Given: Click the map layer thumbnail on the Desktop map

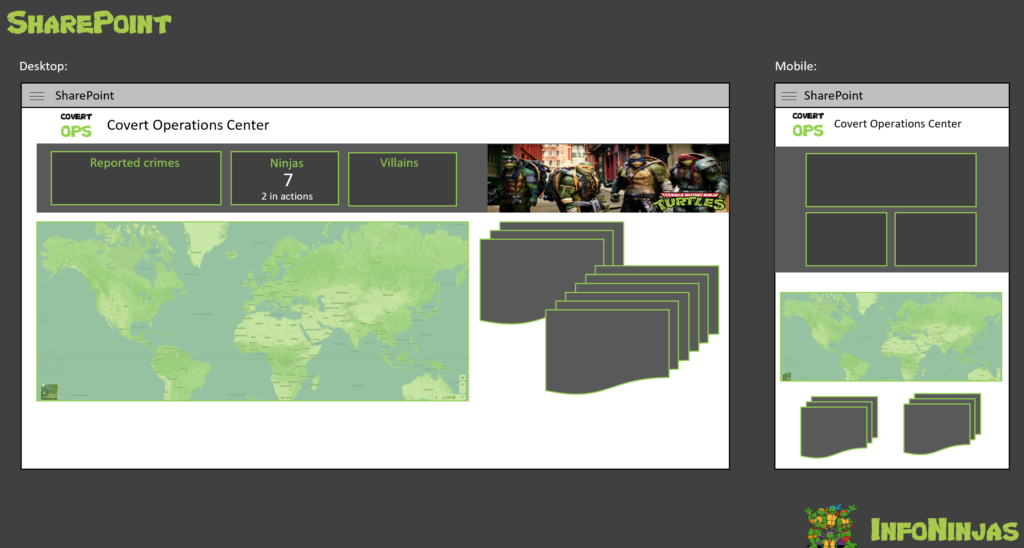Looking at the screenshot, I should (x=50, y=391).
